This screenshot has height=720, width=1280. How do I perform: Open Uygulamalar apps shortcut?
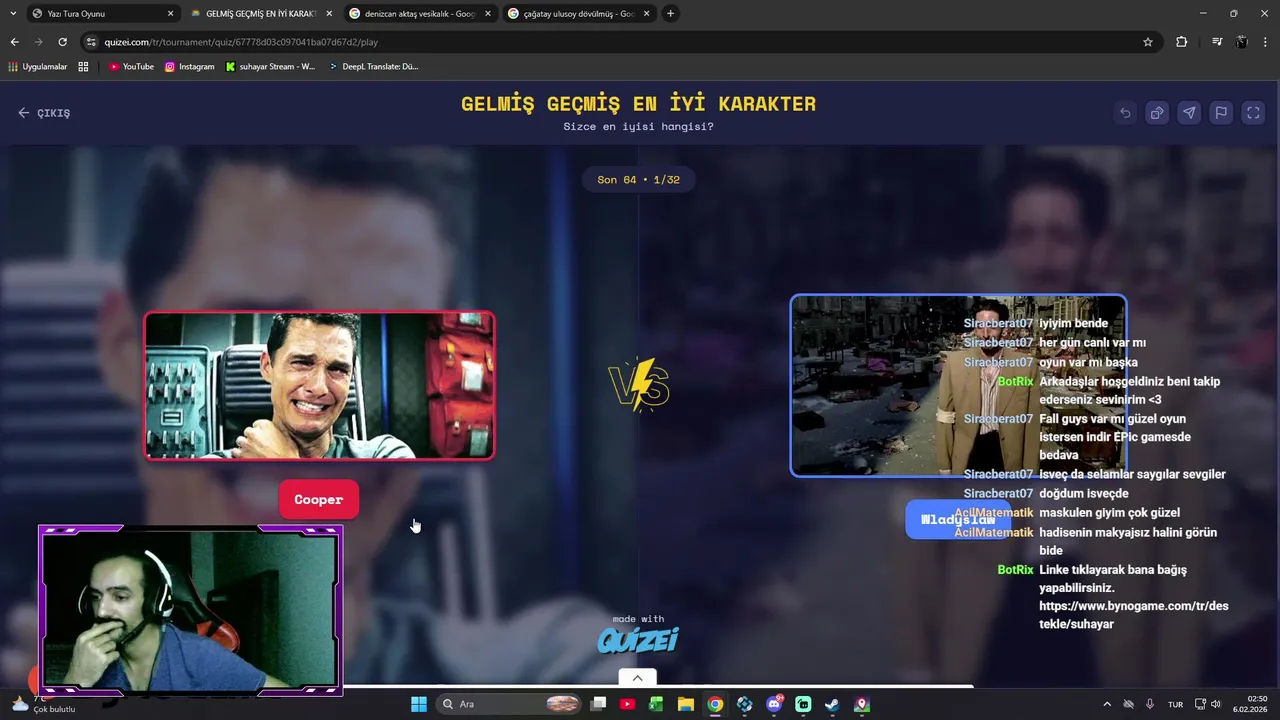(37, 67)
